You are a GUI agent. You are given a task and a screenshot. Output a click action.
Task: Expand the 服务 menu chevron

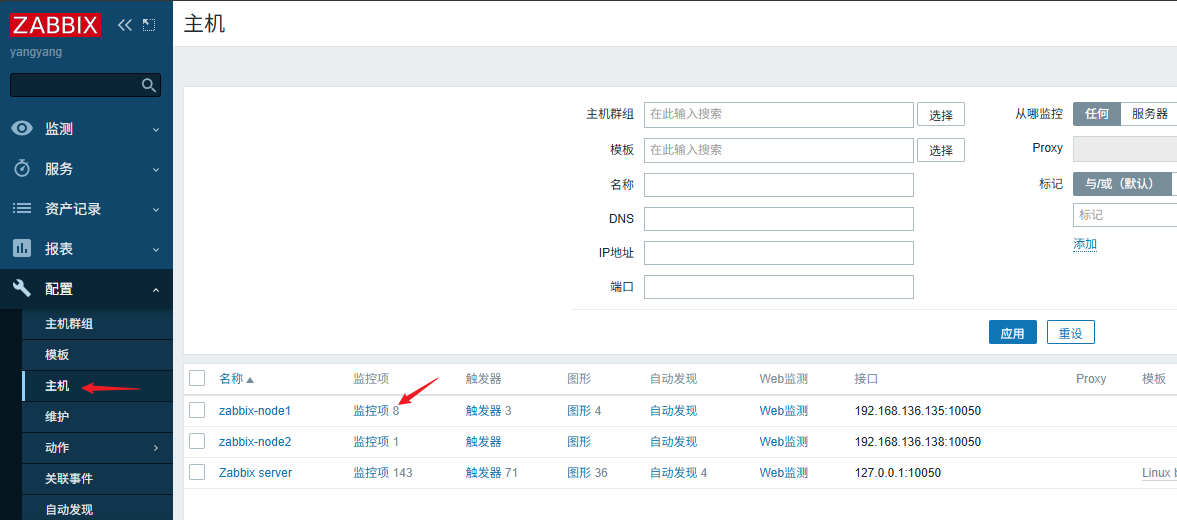coord(156,170)
